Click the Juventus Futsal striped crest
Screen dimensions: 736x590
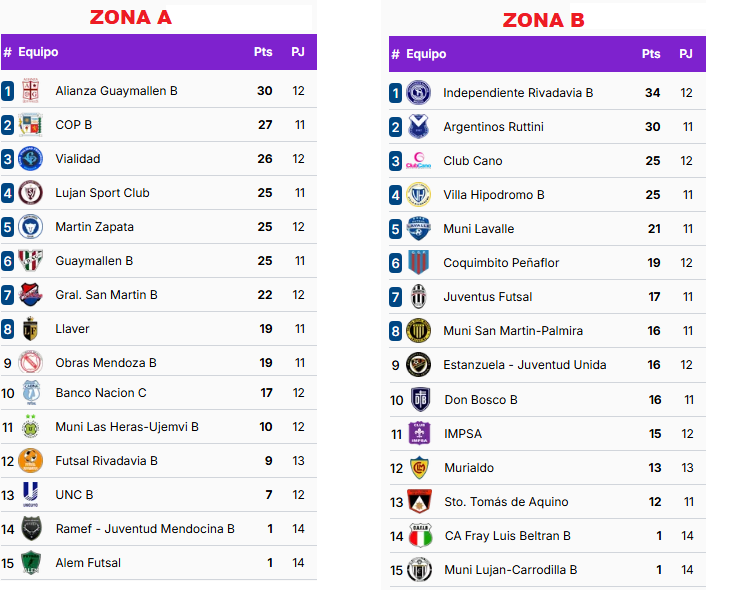click(419, 297)
